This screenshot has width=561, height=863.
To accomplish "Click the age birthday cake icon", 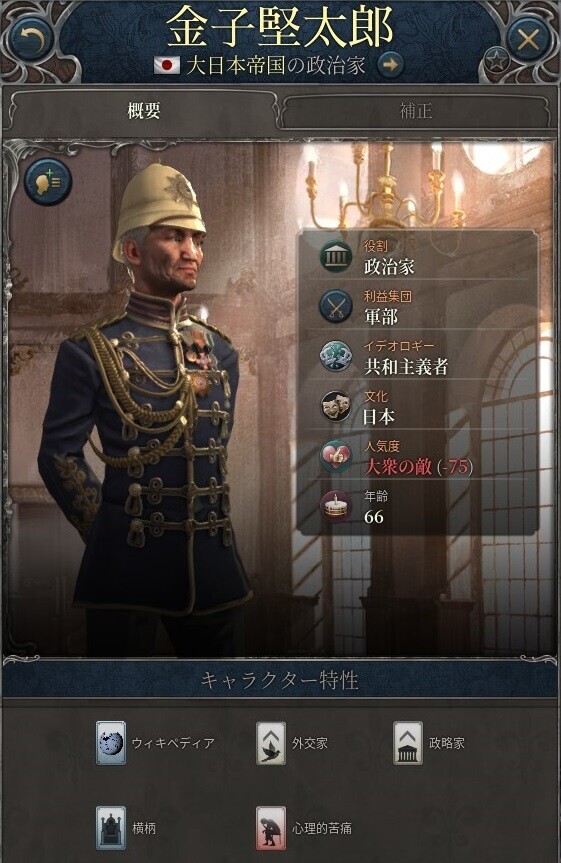I will click(336, 506).
